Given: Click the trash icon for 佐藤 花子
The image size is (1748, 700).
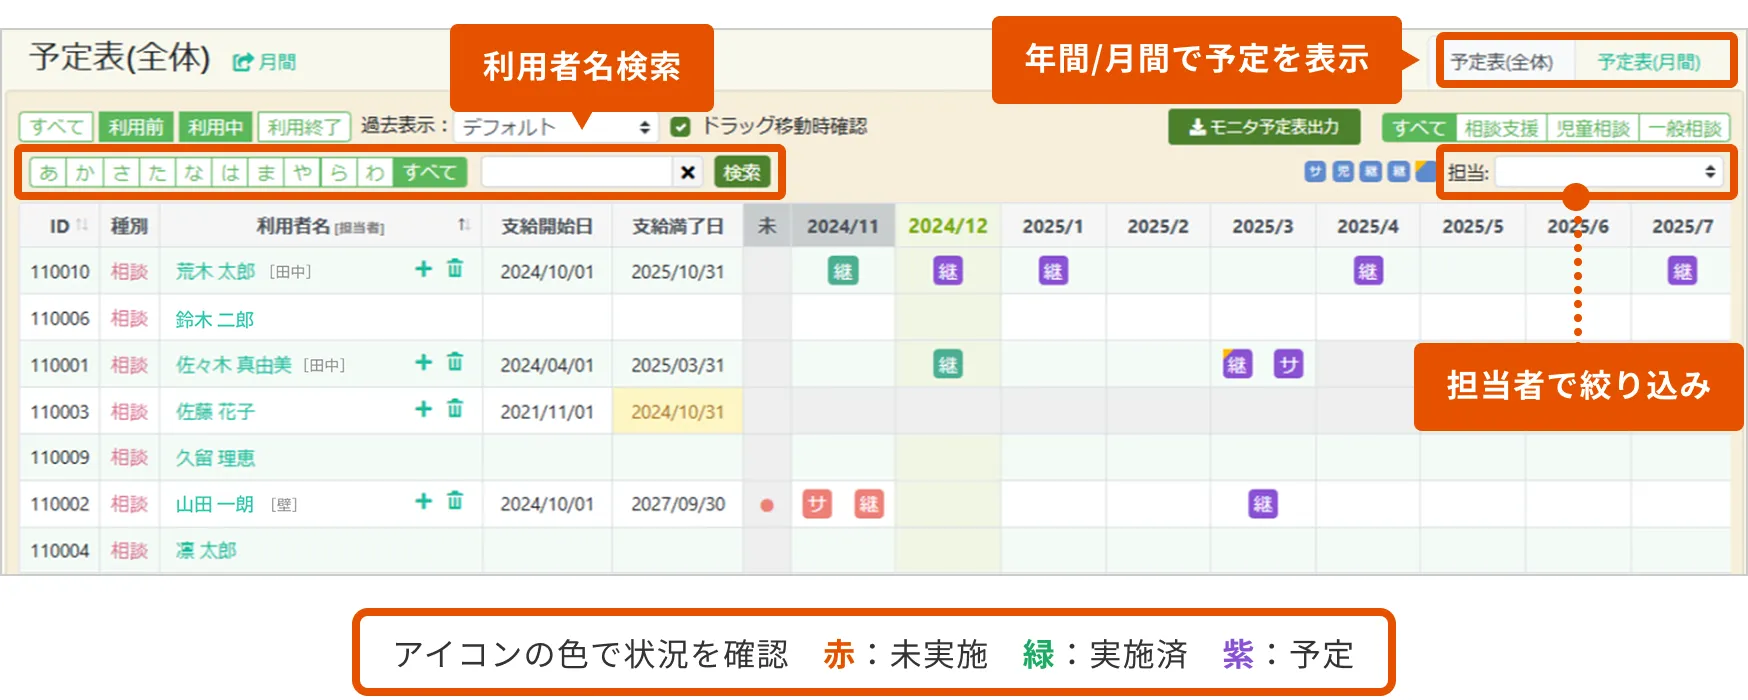Looking at the screenshot, I should coord(455,409).
